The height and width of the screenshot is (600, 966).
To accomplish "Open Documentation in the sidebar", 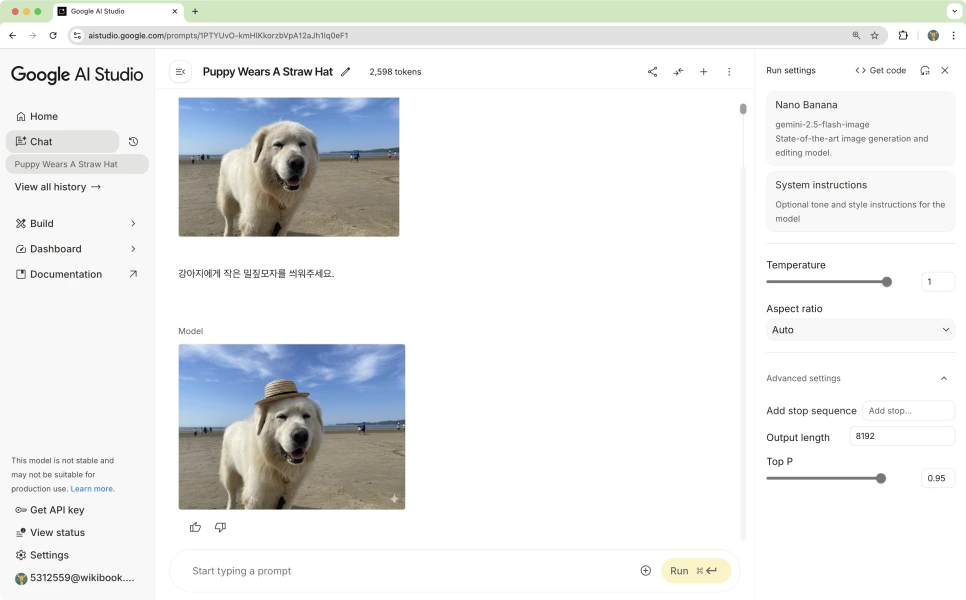I will [x=76, y=274].
